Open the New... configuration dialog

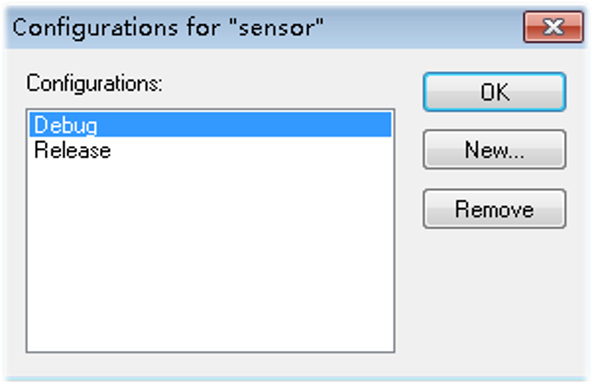coord(494,150)
